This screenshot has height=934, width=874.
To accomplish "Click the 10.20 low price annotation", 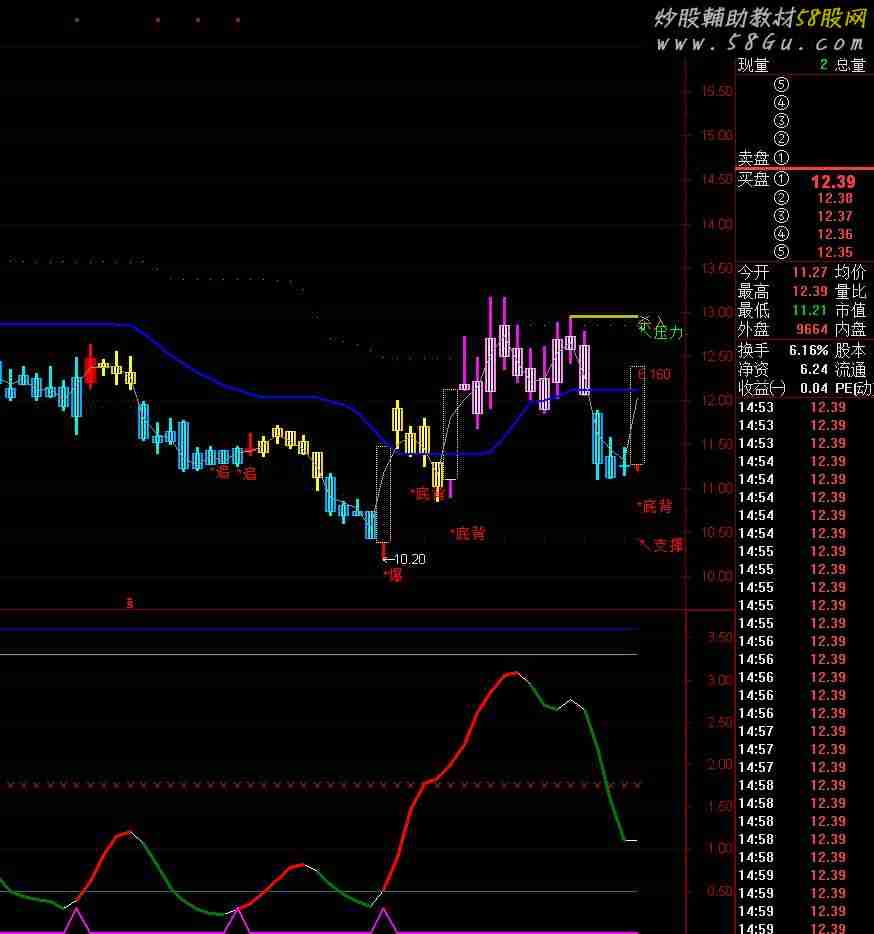I will [x=409, y=559].
